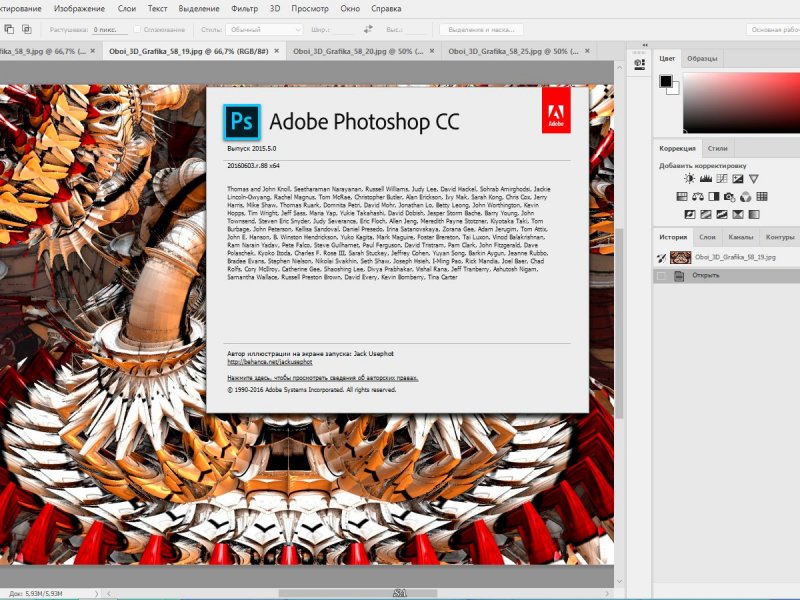This screenshot has height=600, width=800.
Task: Click the vertical scrollbar of the canvas
Action: [x=619, y=324]
